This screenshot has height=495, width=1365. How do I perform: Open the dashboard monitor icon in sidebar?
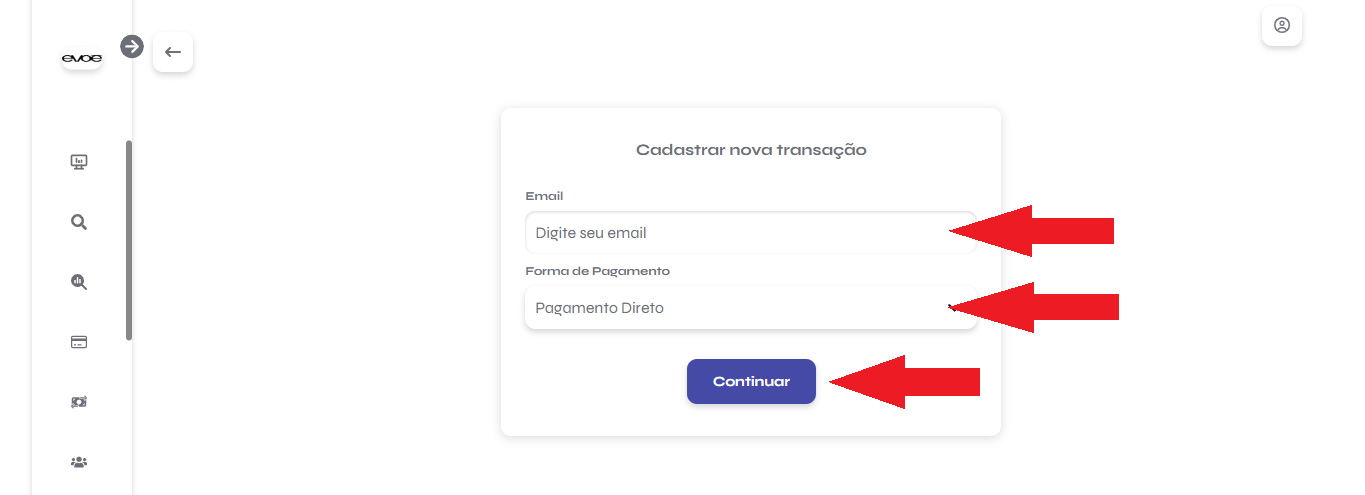click(79, 162)
